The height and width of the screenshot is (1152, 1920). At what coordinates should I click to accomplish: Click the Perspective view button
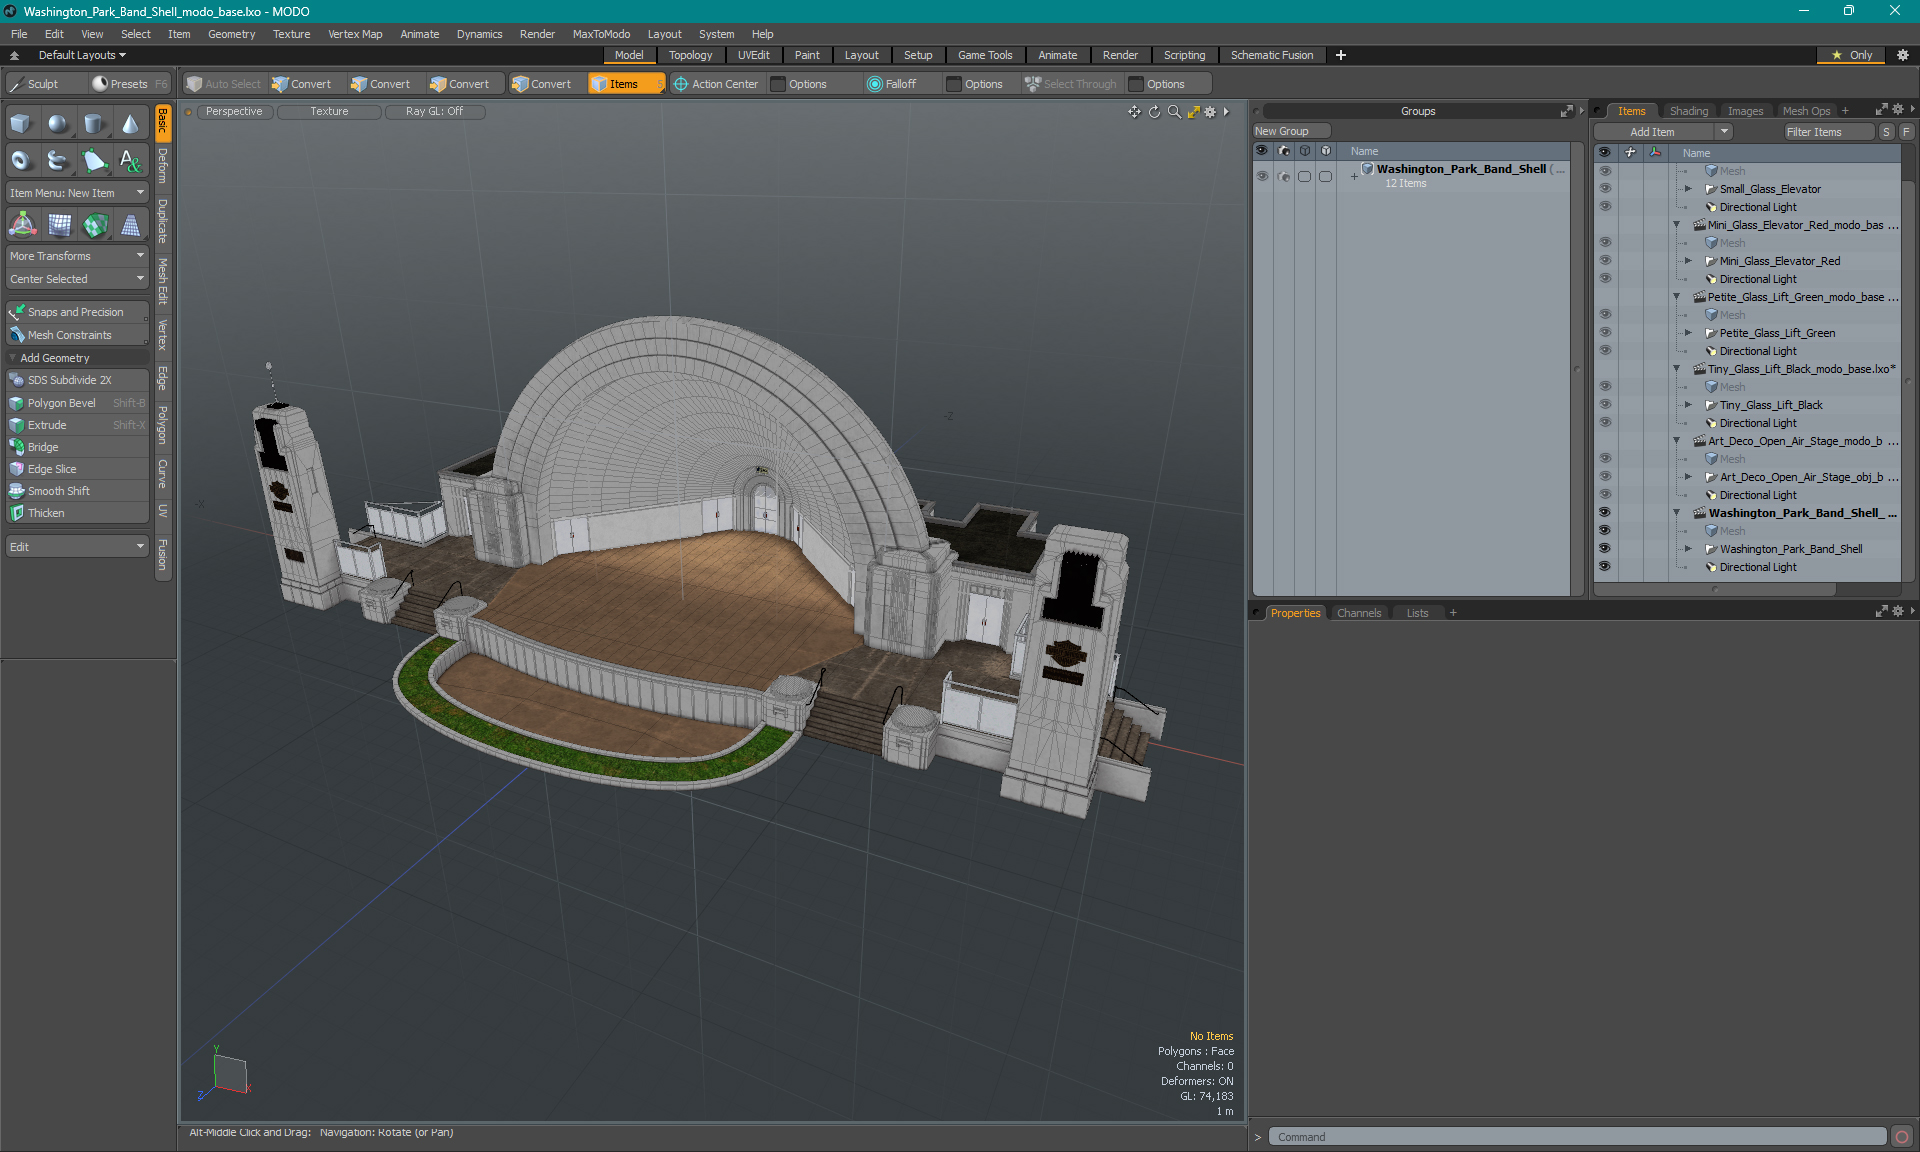(234, 111)
